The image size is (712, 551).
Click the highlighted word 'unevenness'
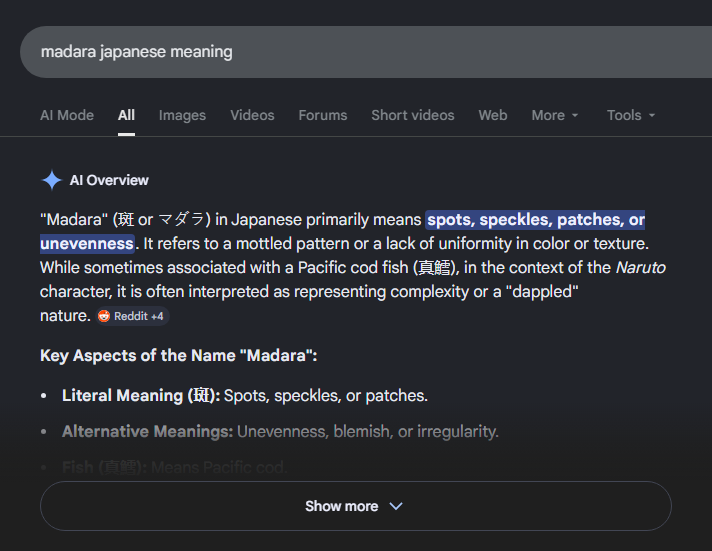87,243
